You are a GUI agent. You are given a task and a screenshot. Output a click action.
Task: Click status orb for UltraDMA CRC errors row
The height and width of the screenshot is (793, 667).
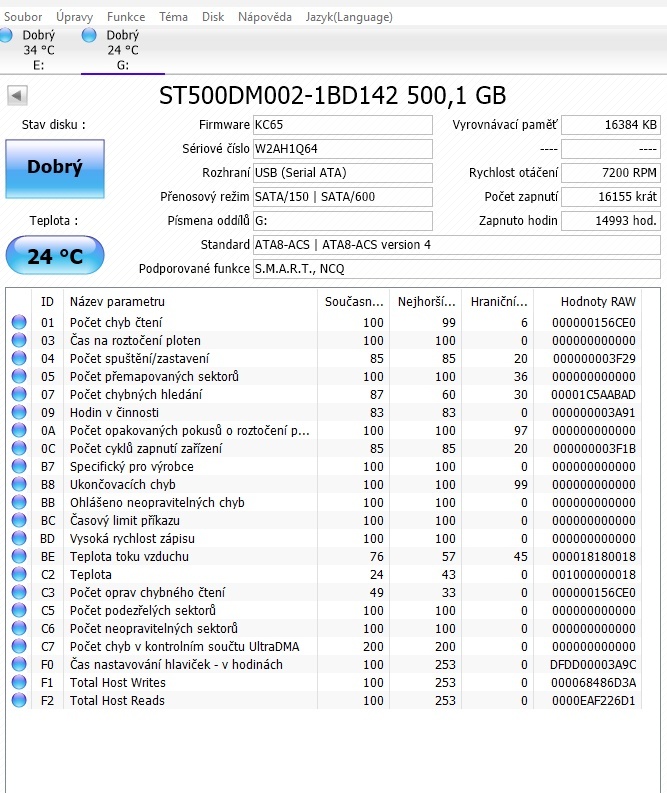click(x=19, y=646)
